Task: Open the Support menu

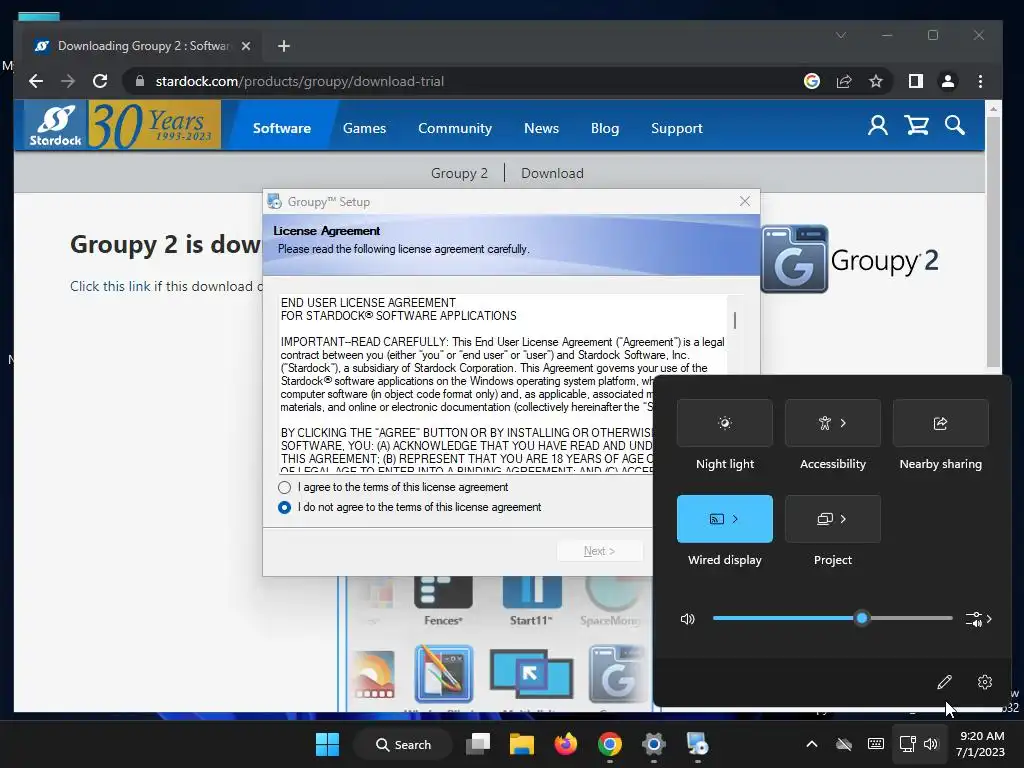Action: click(677, 128)
